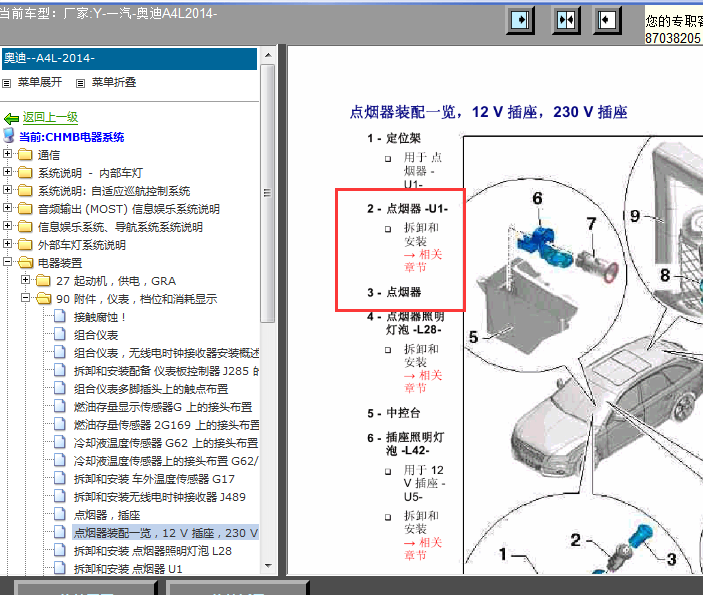Open 接触腐蚀！ tree entry

tap(100, 317)
